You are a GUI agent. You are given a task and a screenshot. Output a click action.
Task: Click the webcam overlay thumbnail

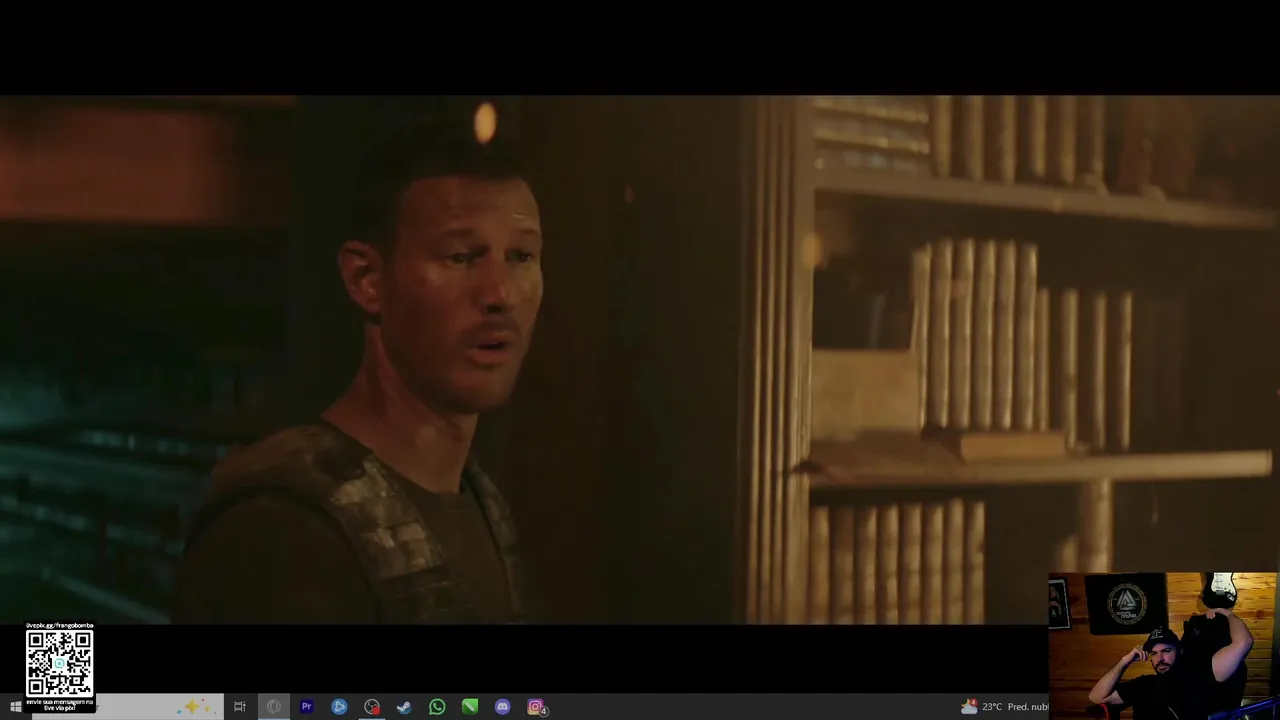pyautogui.click(x=1163, y=646)
